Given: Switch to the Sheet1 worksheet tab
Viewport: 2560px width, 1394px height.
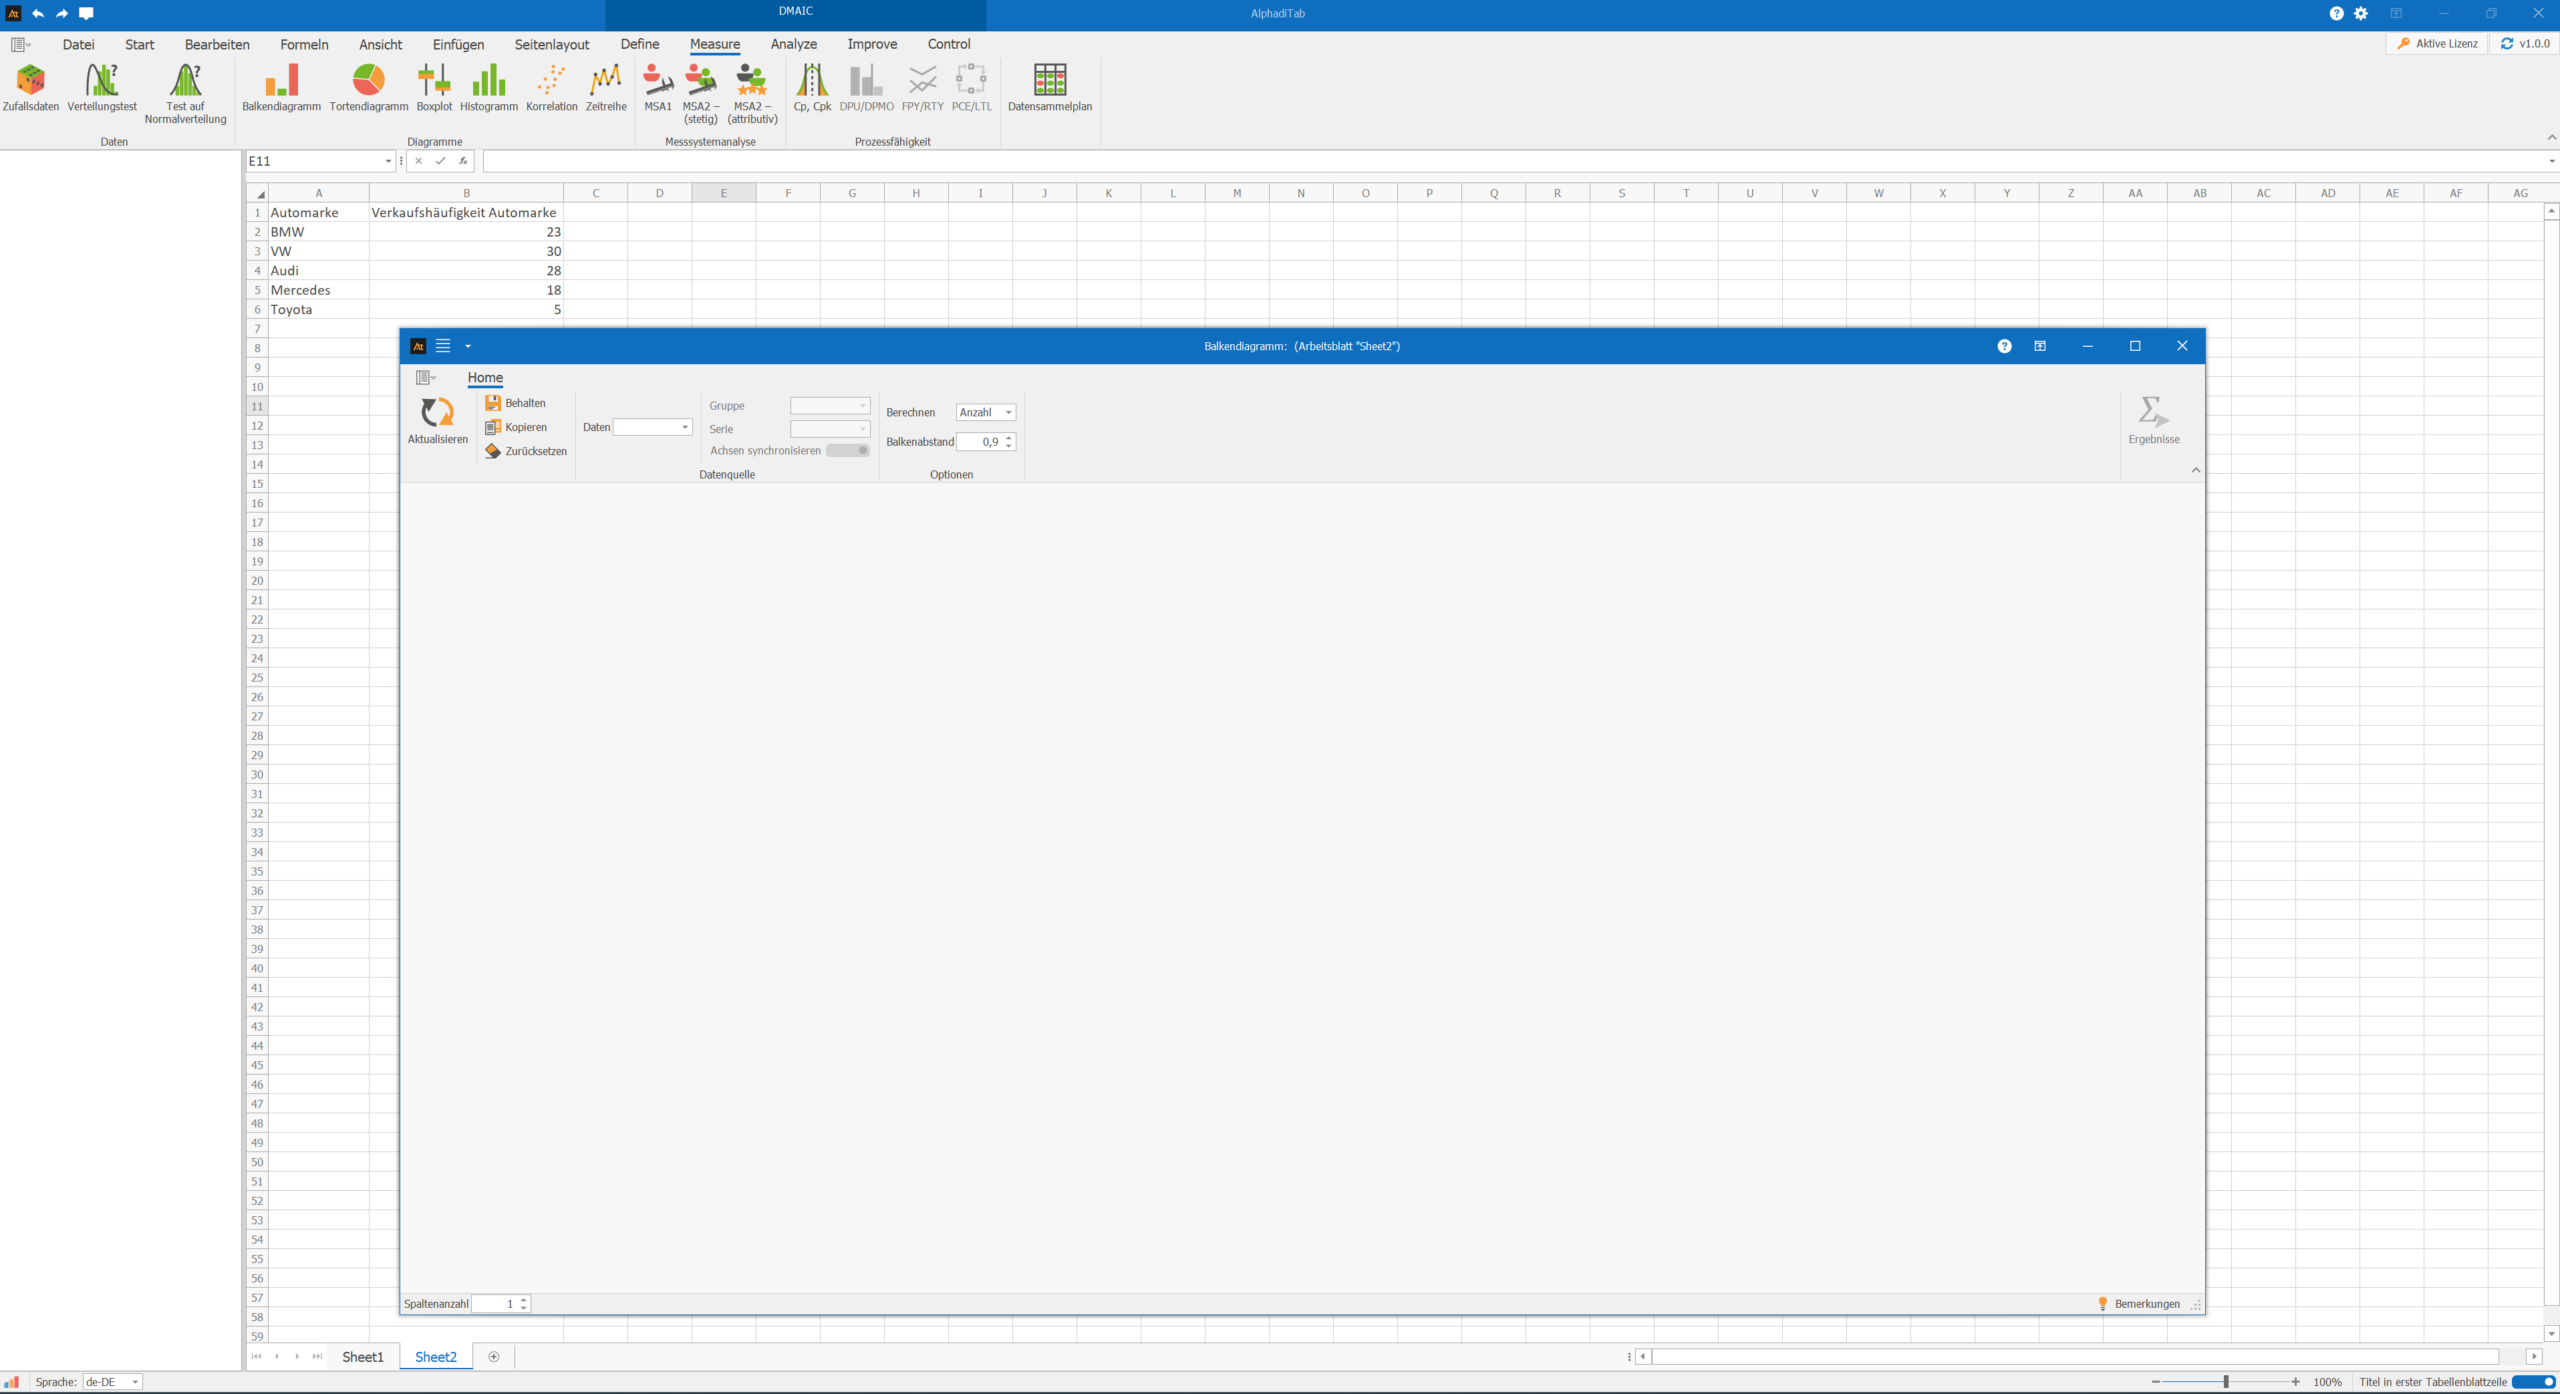Looking at the screenshot, I should pos(362,1357).
